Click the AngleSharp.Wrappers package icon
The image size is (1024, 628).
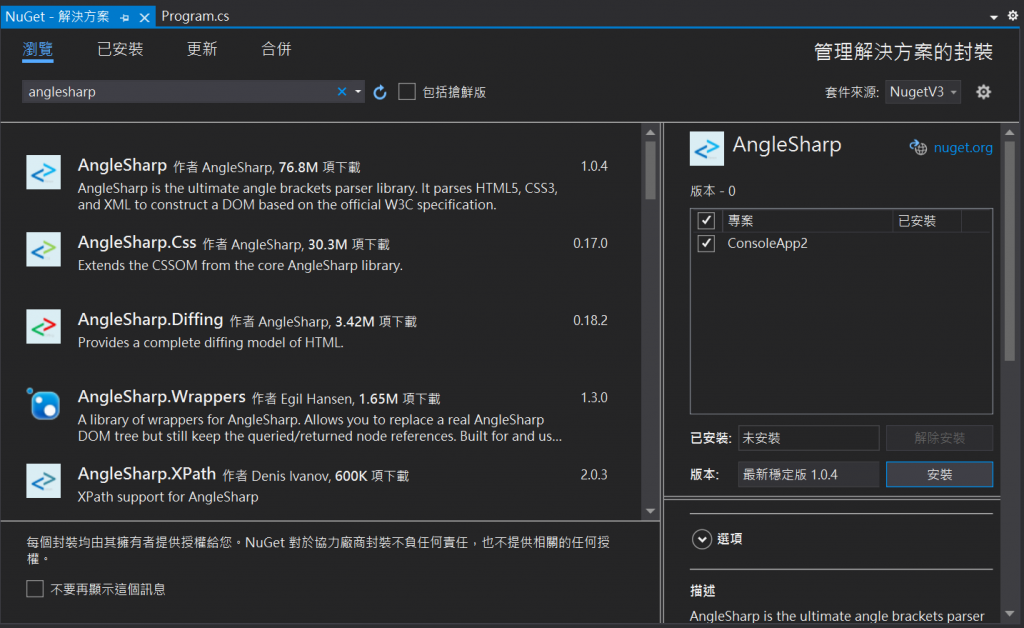pos(43,403)
